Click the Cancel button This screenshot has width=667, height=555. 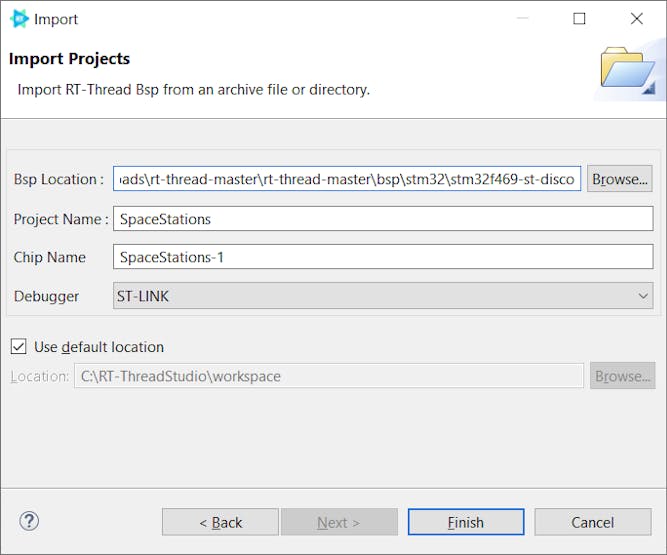tap(592, 522)
